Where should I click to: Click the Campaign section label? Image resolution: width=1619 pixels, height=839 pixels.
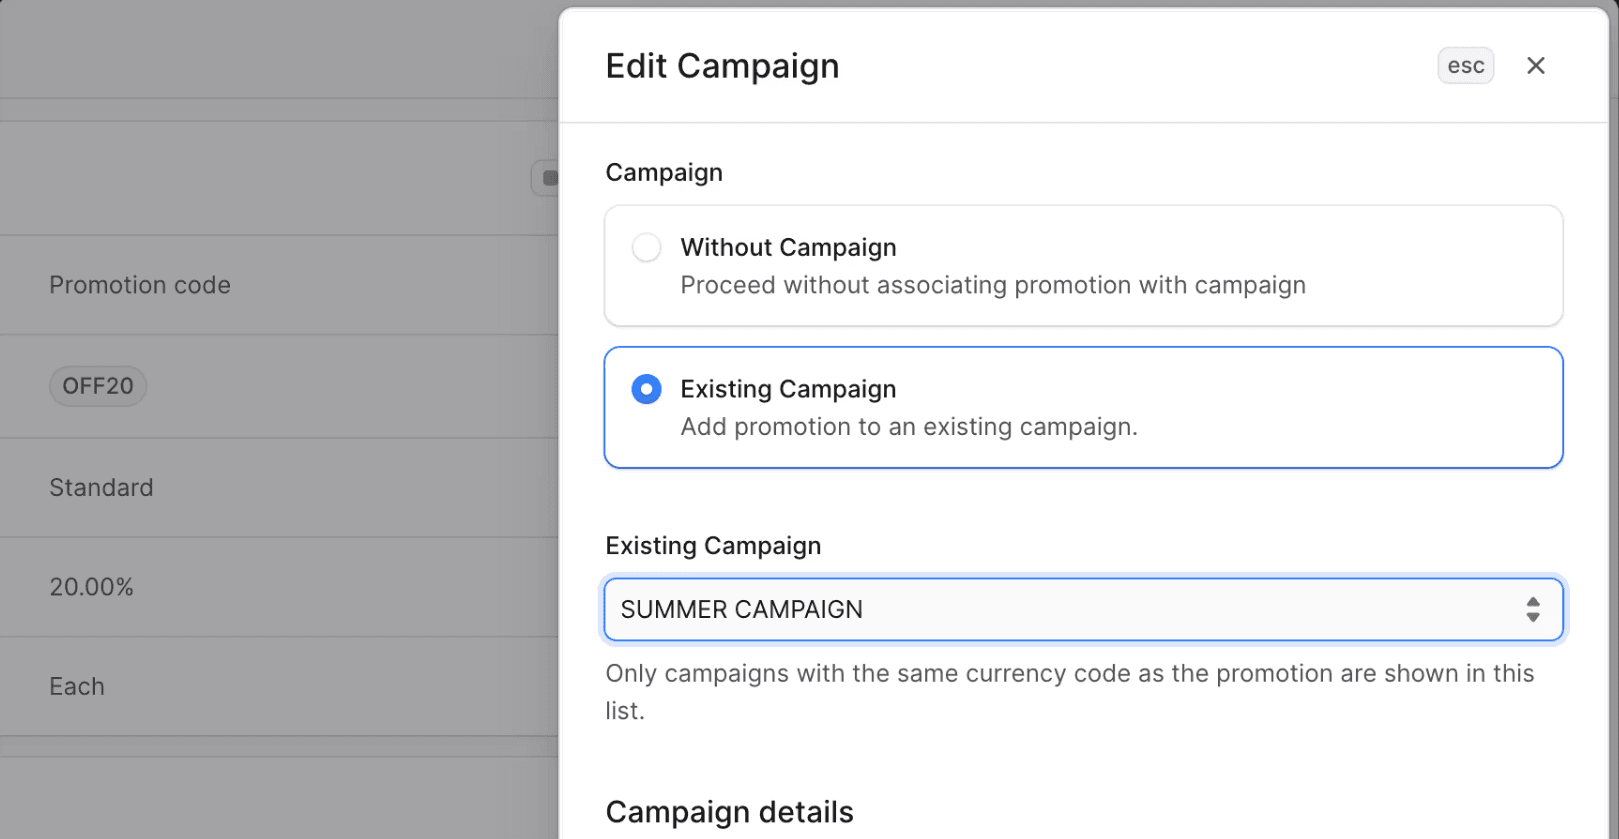(663, 171)
